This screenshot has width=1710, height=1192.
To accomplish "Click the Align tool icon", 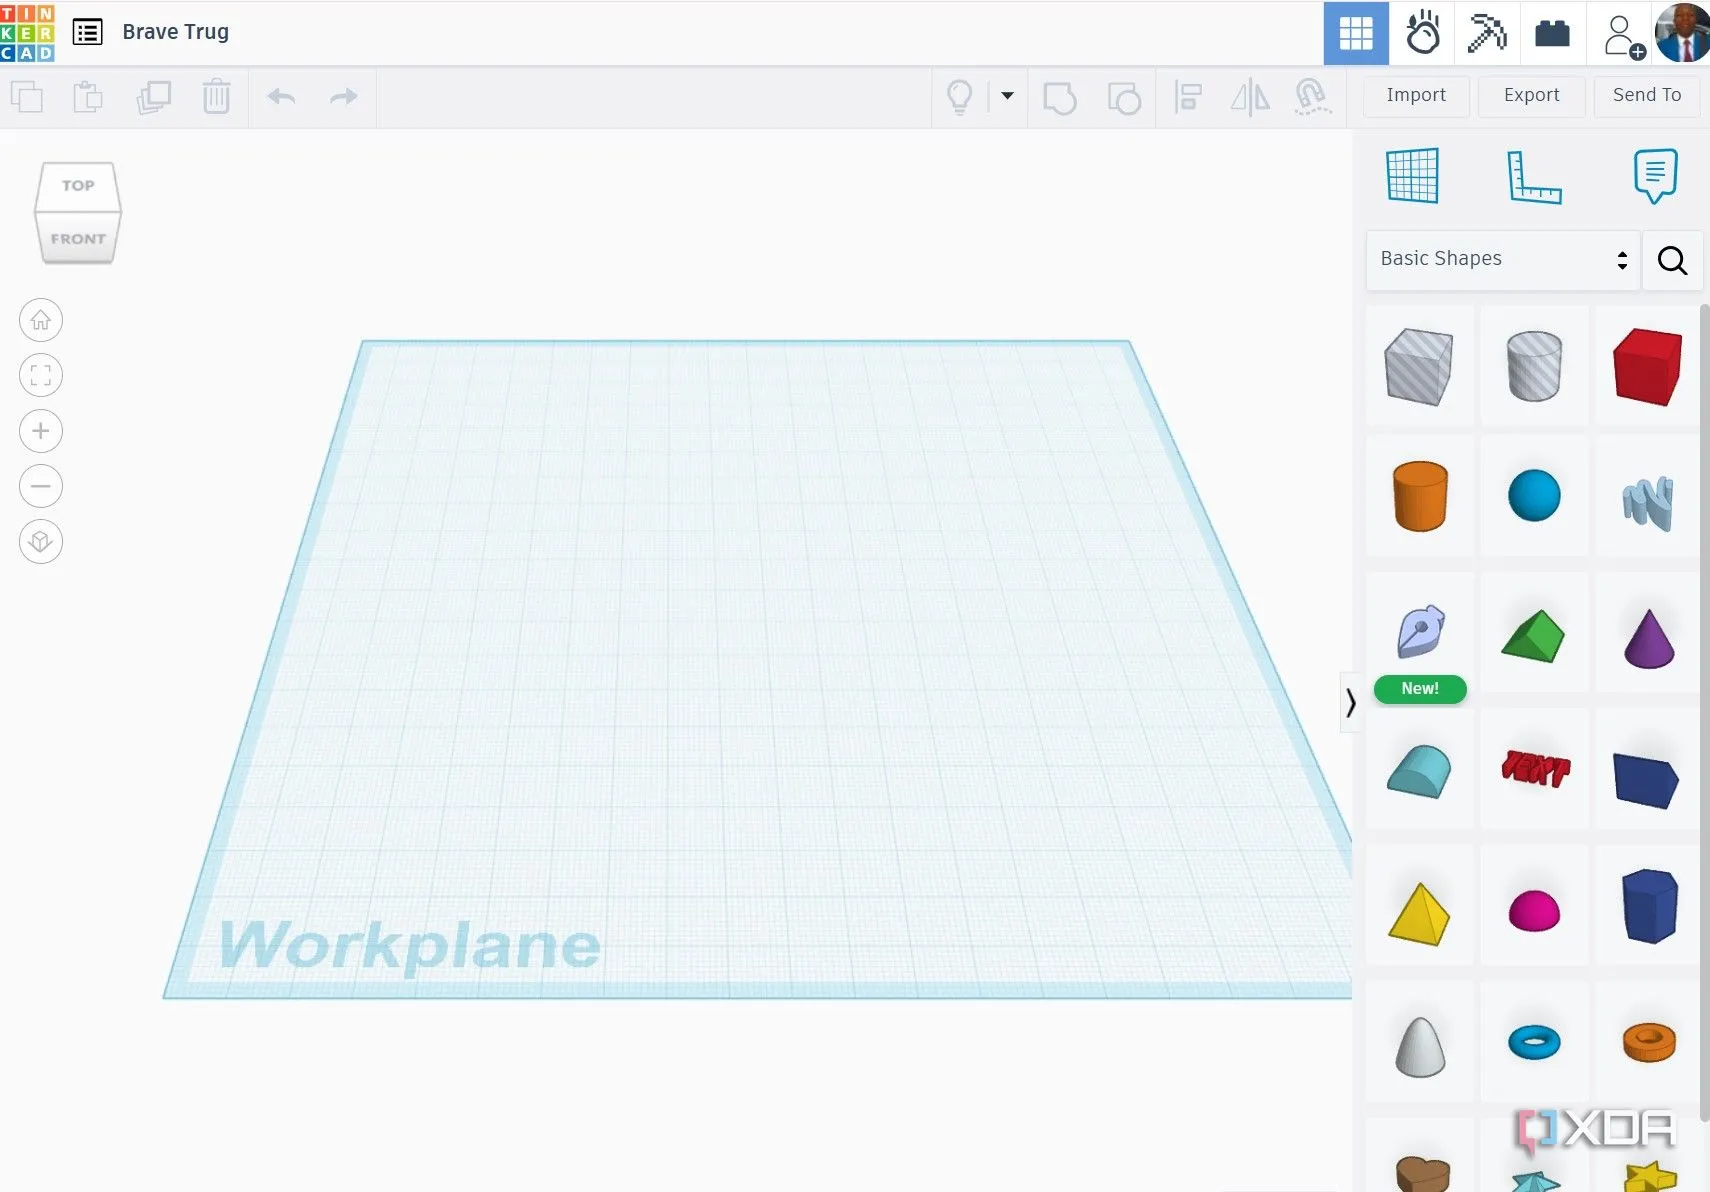I will coord(1187,97).
